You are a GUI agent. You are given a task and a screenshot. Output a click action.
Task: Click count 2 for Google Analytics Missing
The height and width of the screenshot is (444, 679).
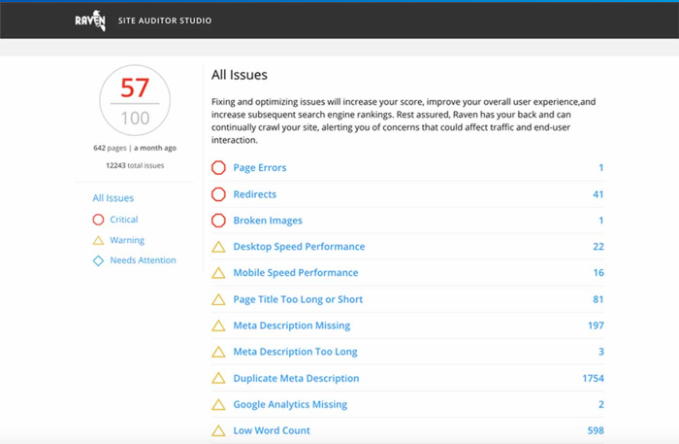601,405
